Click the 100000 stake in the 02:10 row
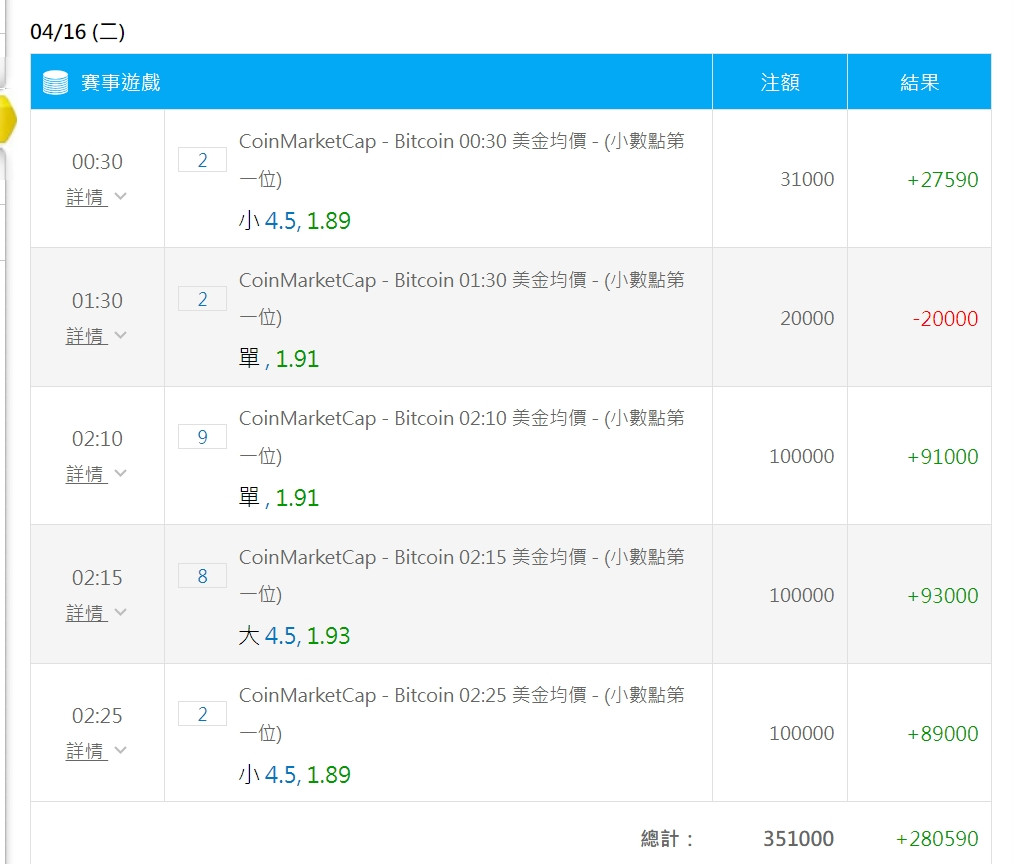 pyautogui.click(x=801, y=457)
